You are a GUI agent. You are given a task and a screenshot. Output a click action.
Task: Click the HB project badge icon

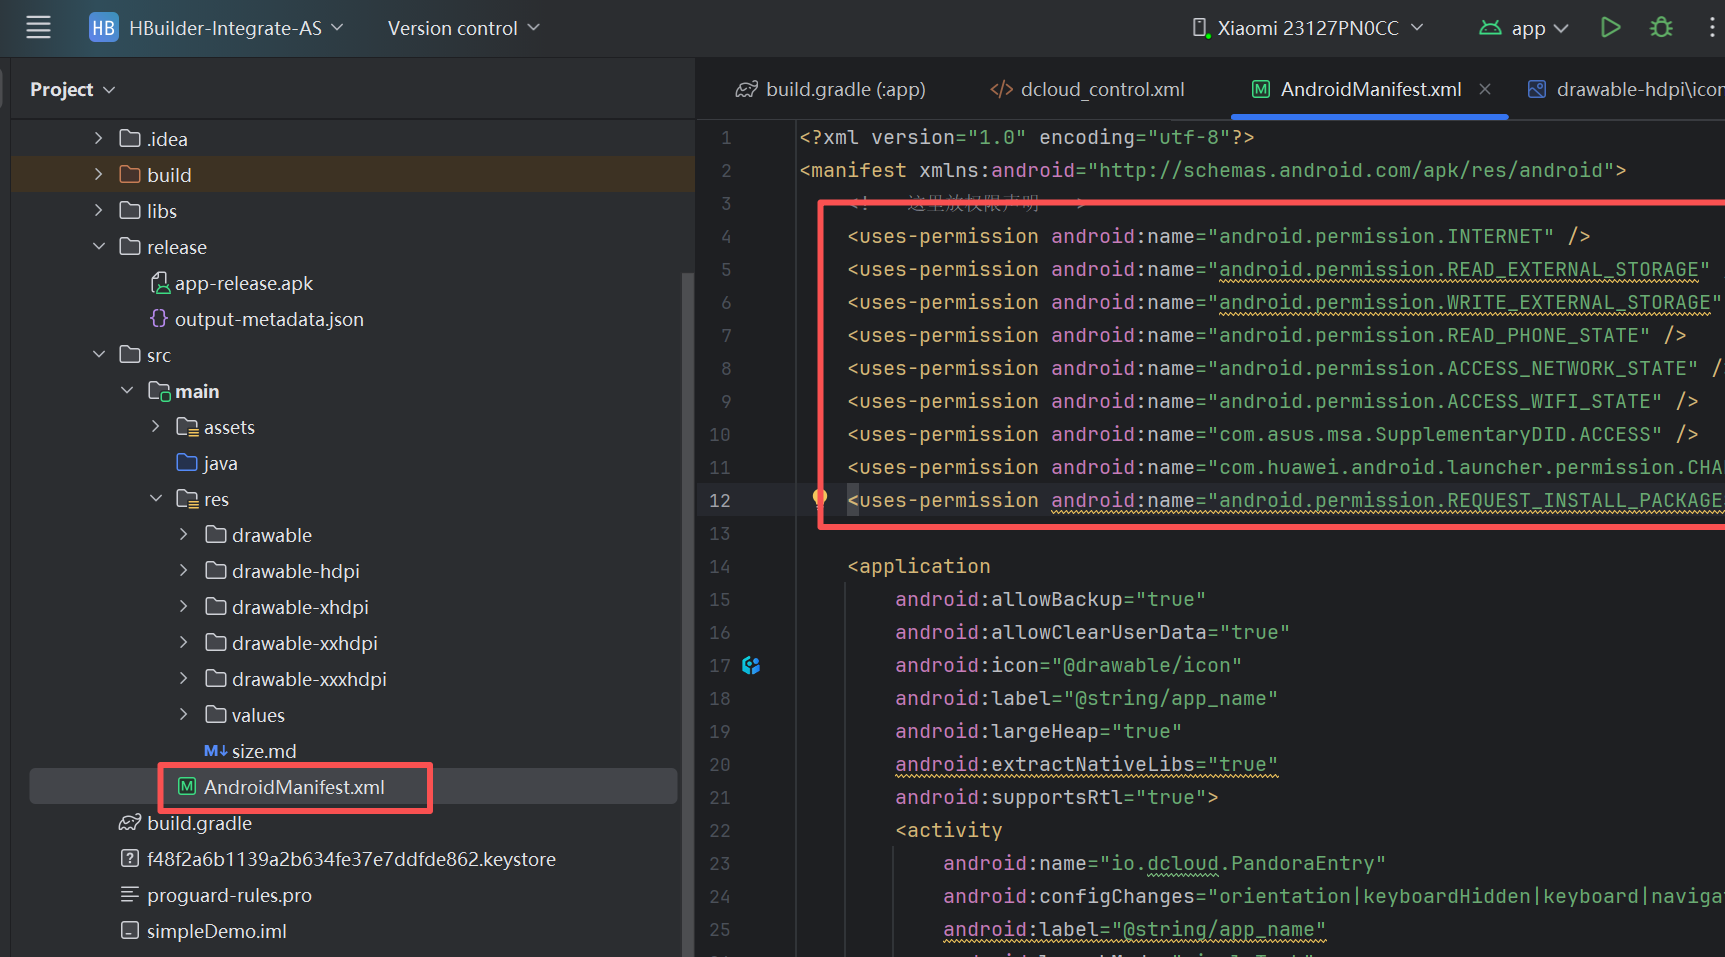[103, 28]
